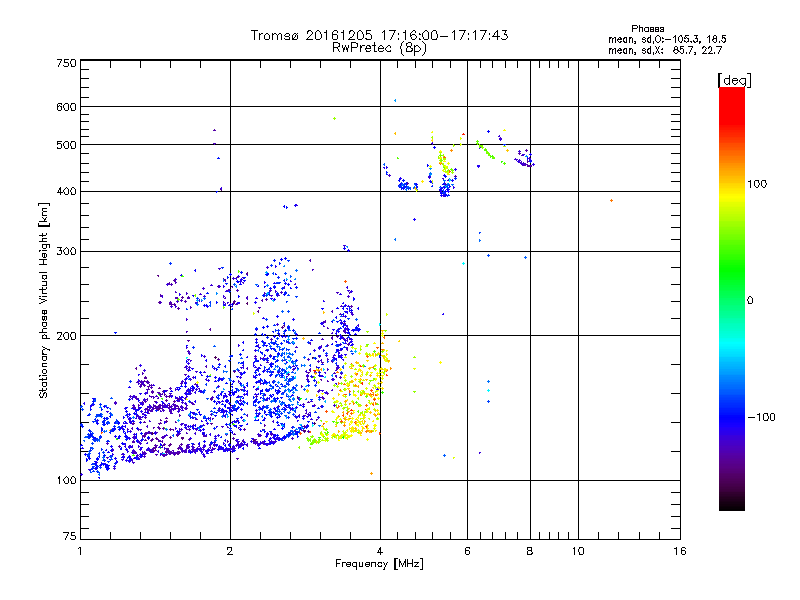Click the 'Stationary phase Virtual Height [km]' y-axis label
This screenshot has height=600, width=800.
click(x=44, y=300)
